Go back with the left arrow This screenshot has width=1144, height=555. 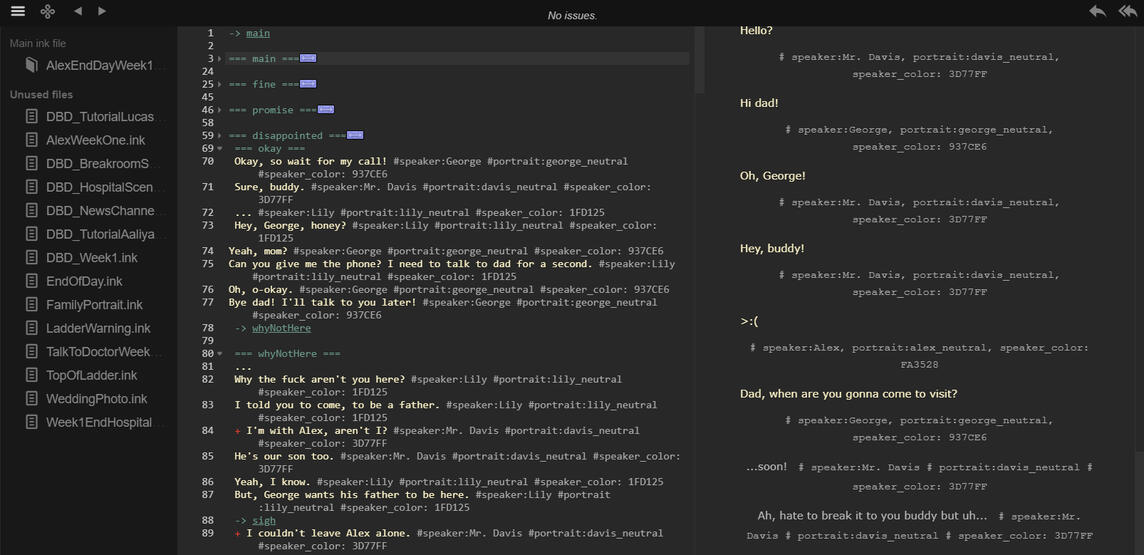click(x=78, y=11)
